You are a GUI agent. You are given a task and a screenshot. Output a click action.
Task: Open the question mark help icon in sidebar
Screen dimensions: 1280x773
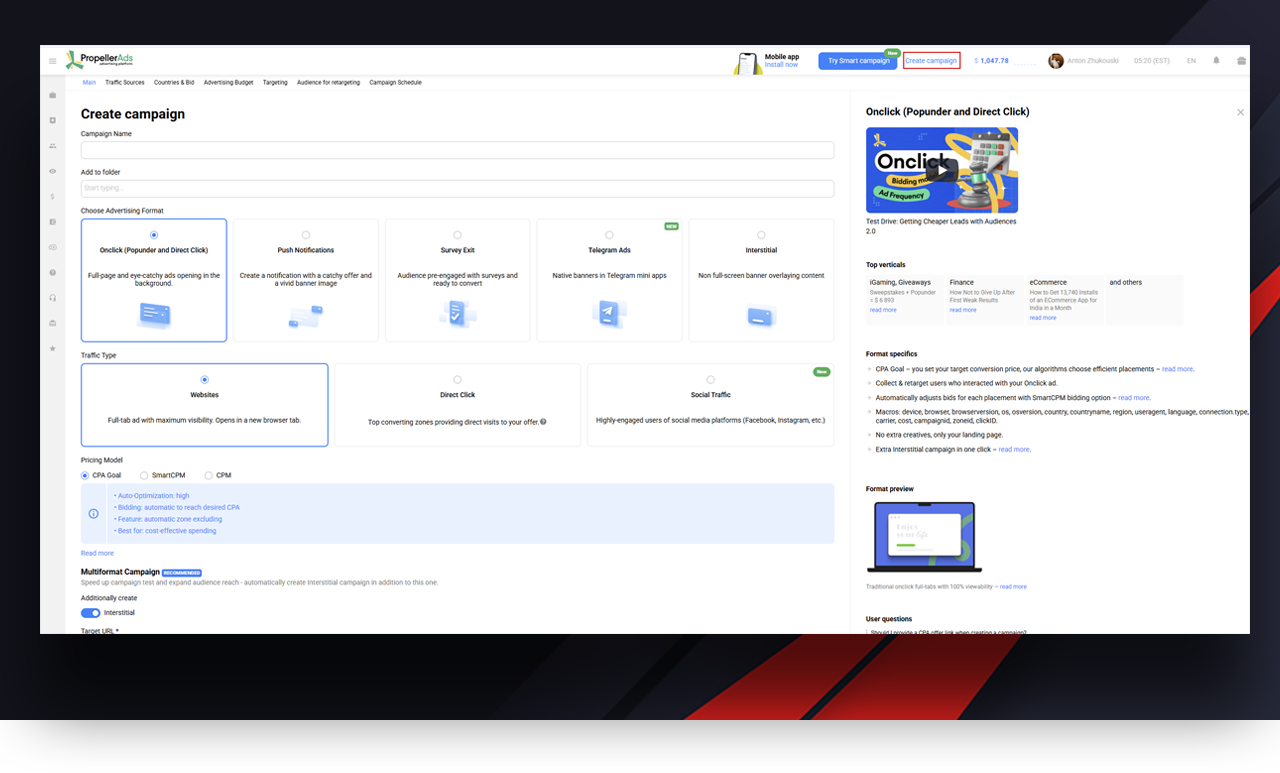click(x=53, y=272)
